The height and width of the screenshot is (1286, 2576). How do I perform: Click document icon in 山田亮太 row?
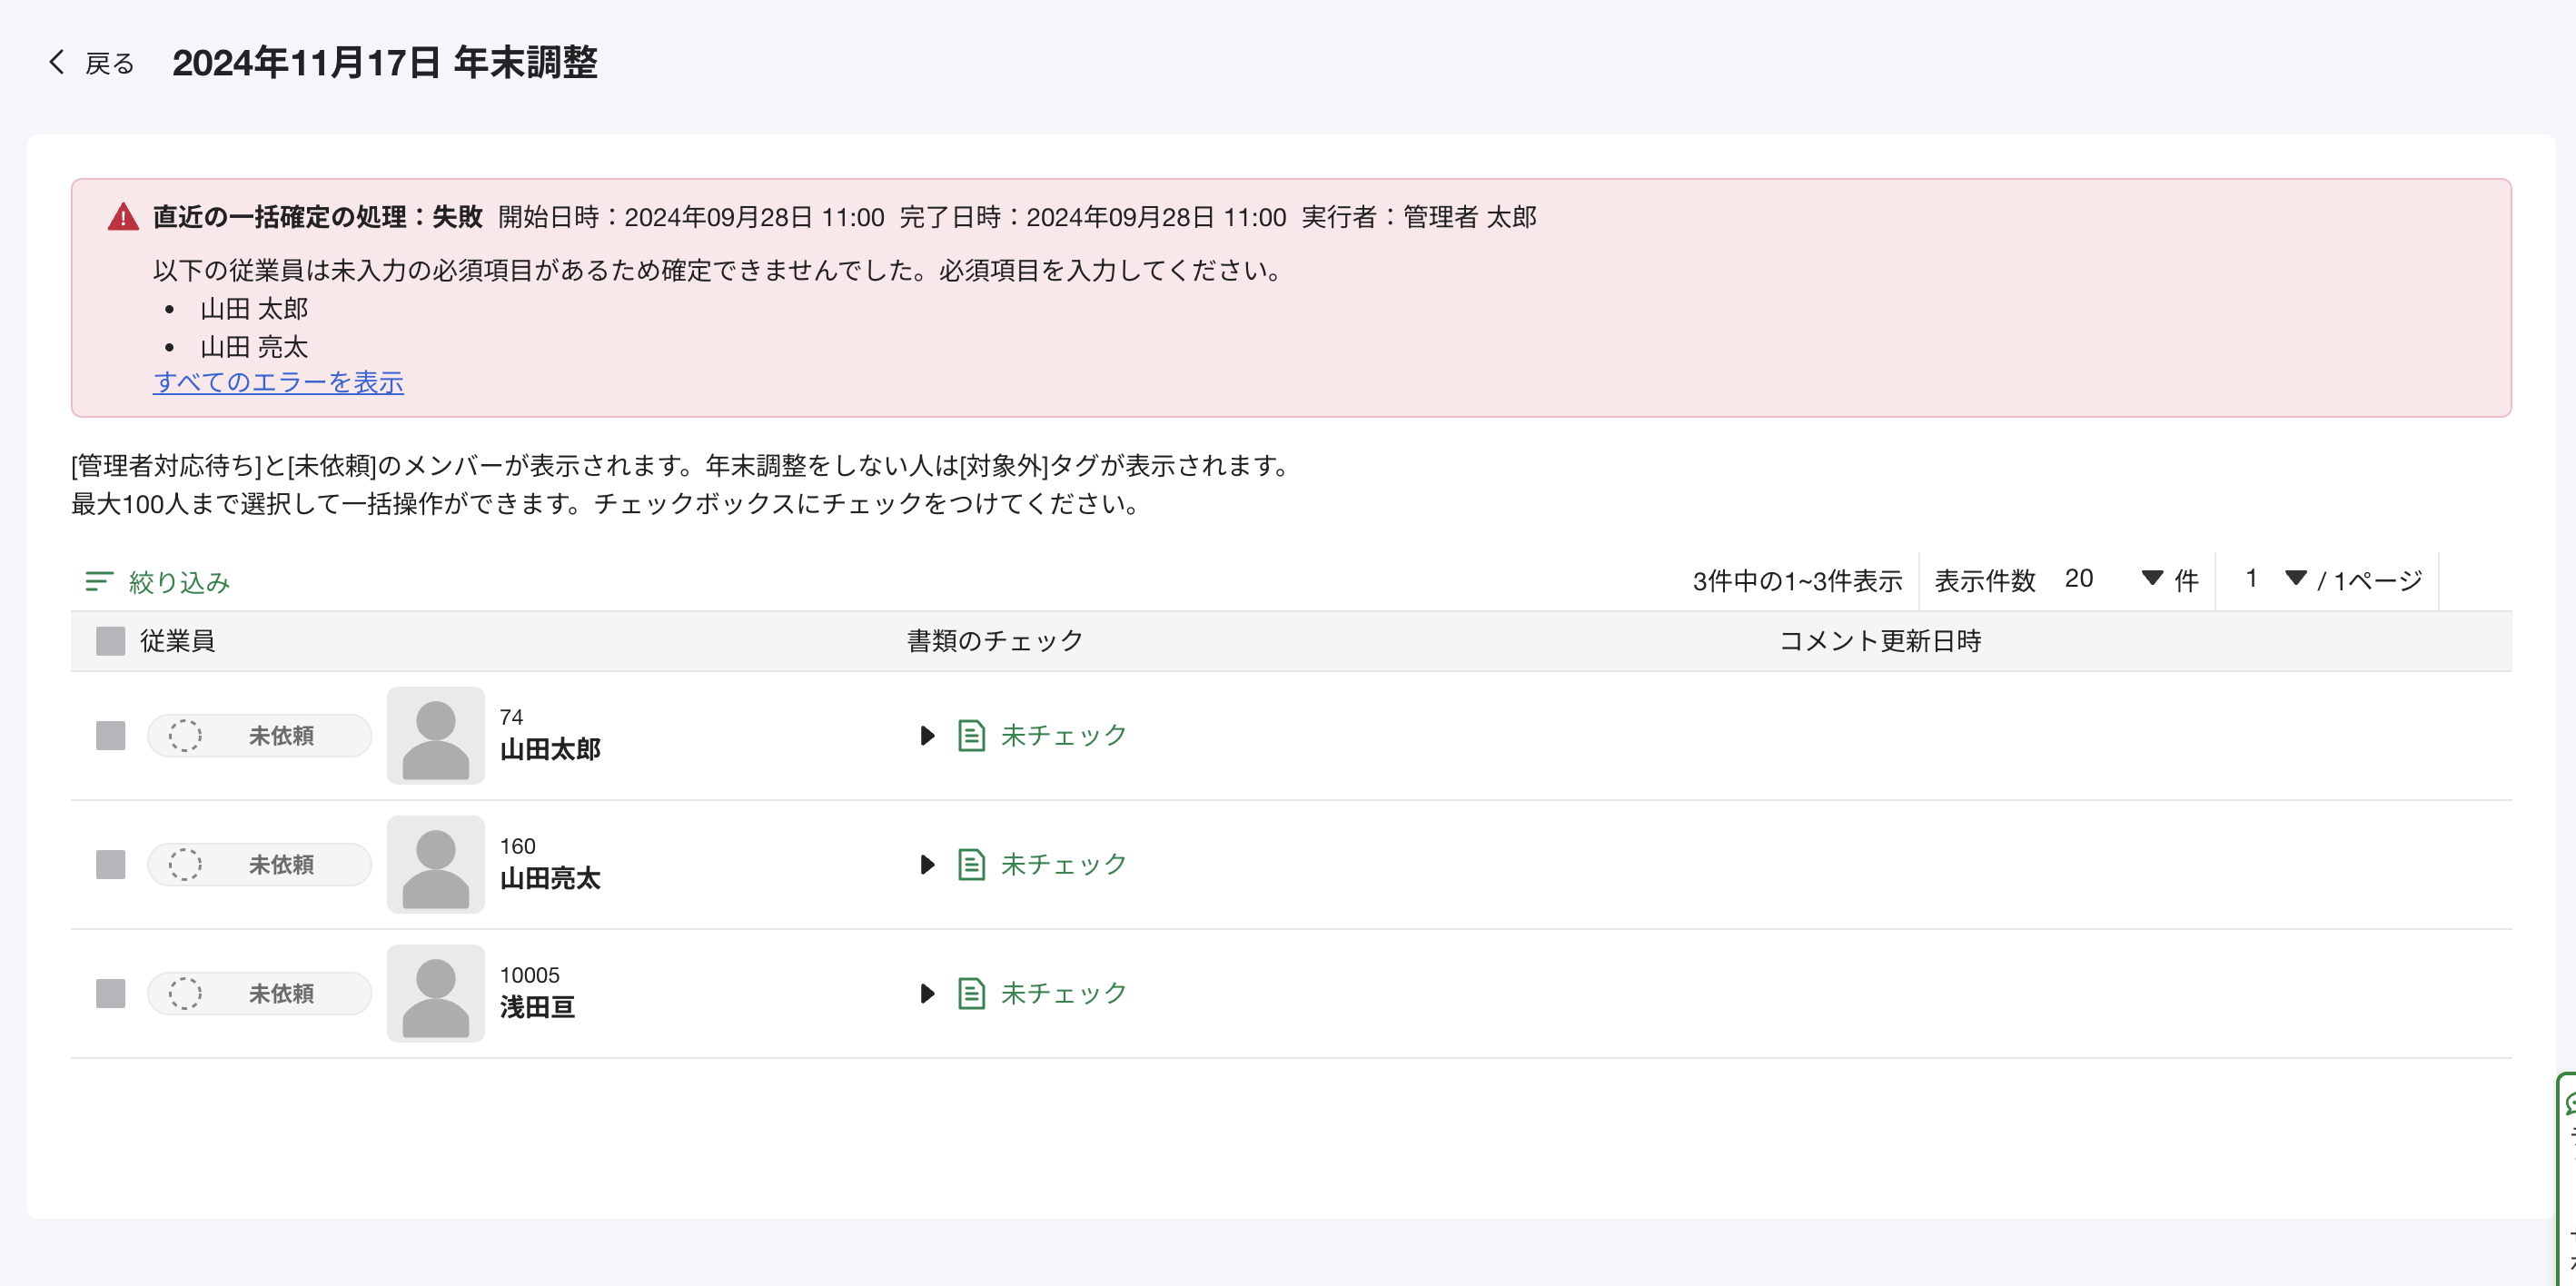tap(971, 864)
